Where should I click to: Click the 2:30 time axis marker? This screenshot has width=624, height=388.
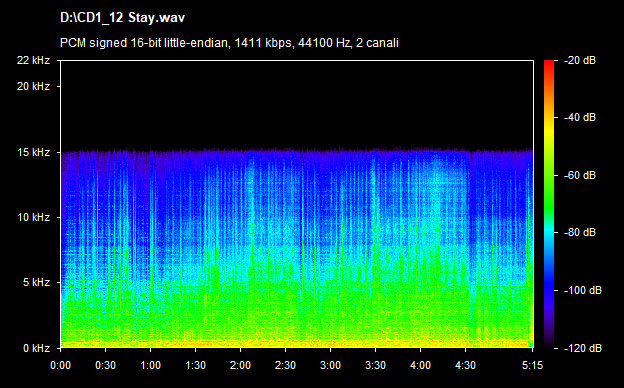[285, 365]
